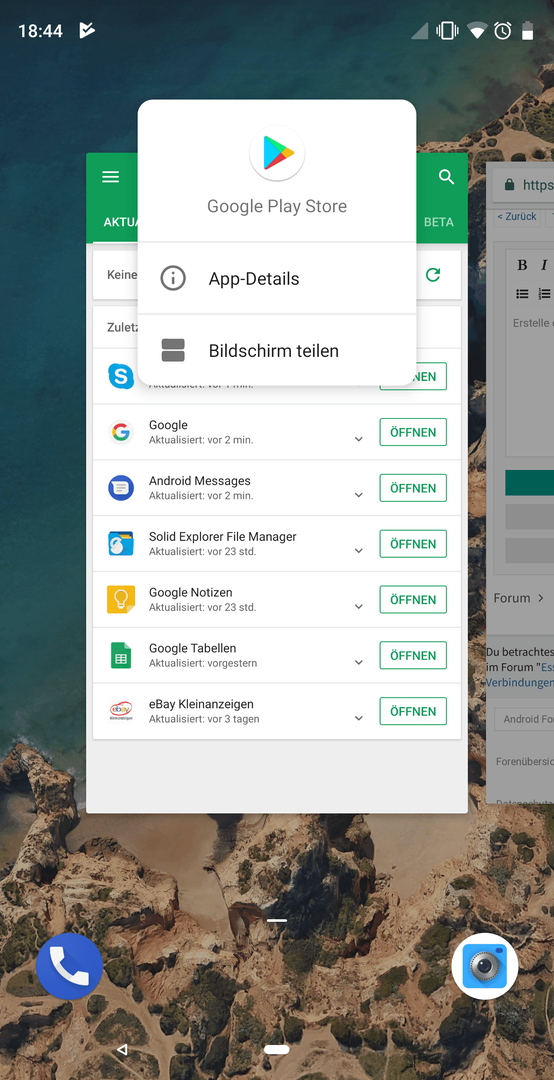Tap the info icon beside App-Details
The image size is (554, 1080).
pos(173,279)
